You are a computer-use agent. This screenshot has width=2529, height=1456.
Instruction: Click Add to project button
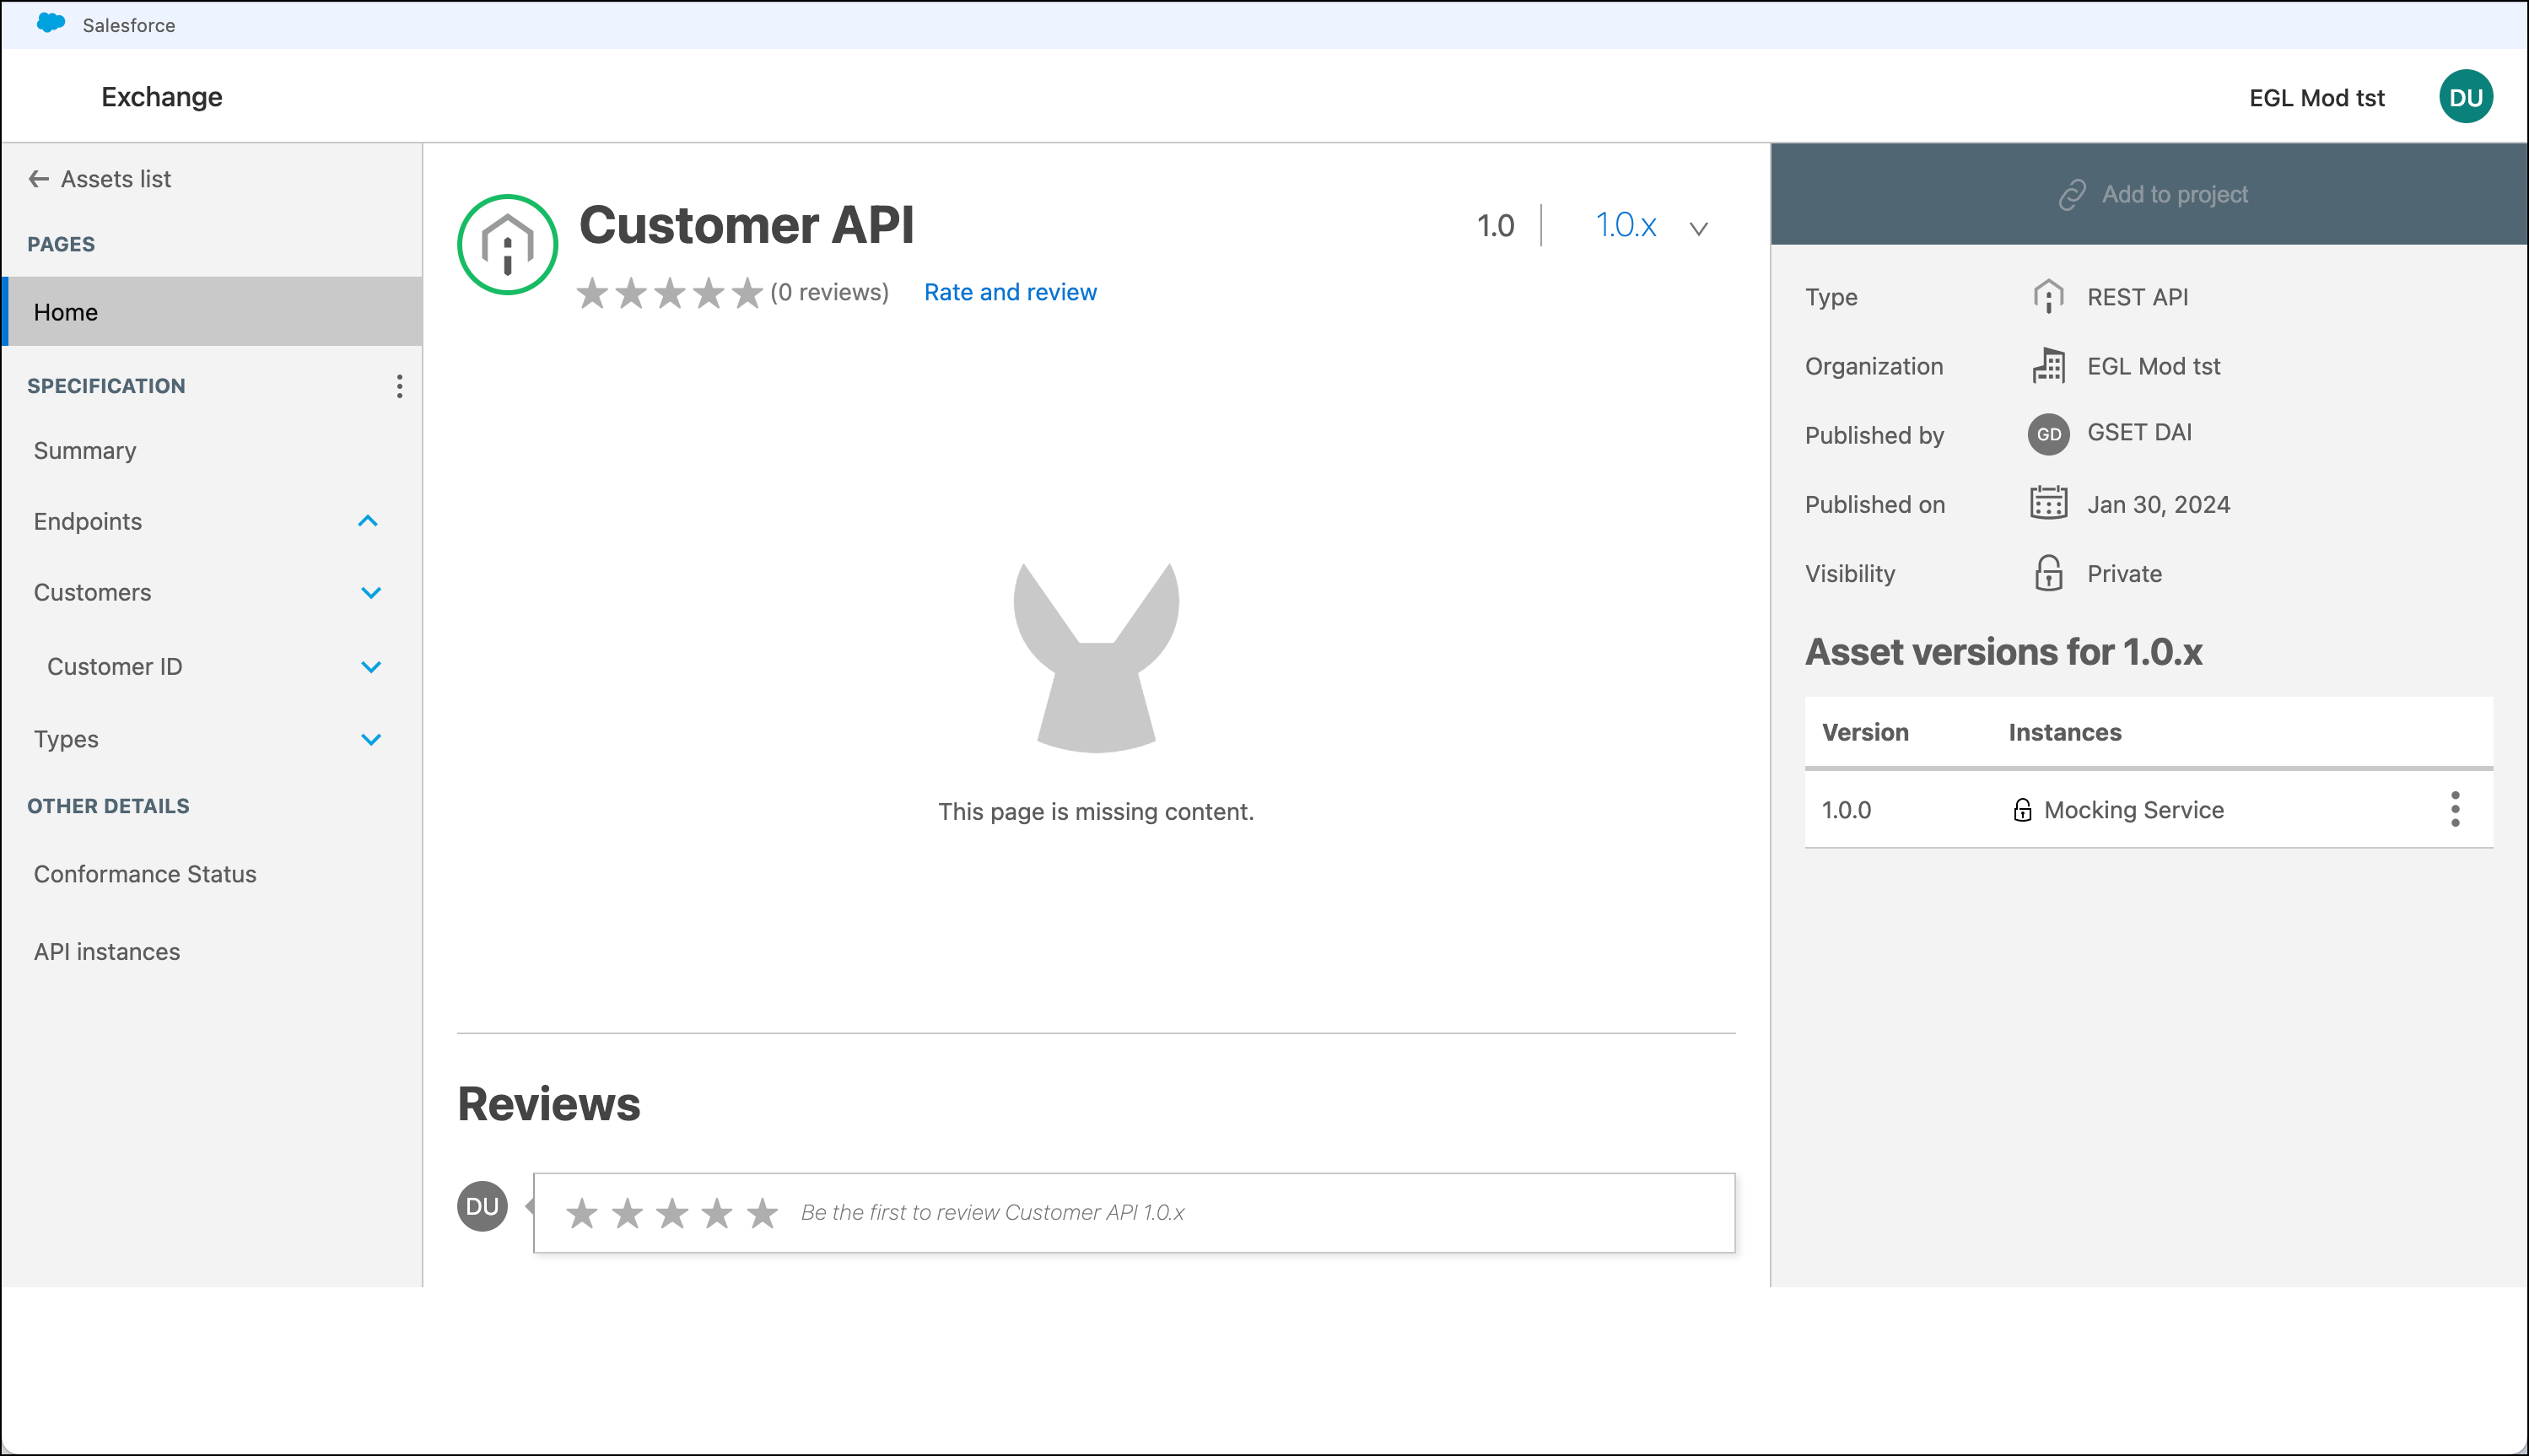coord(2149,194)
